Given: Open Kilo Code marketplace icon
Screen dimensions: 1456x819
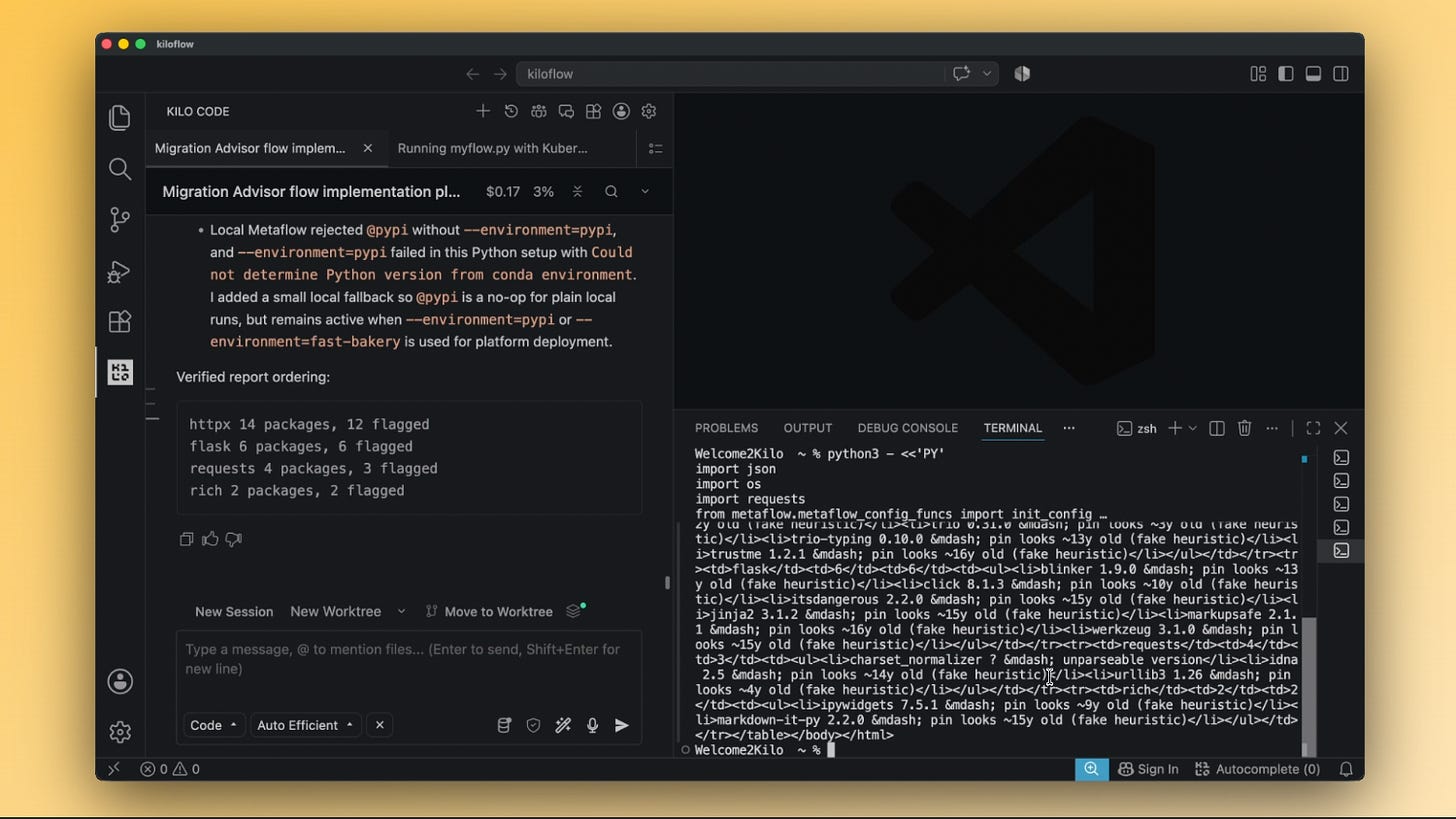Looking at the screenshot, I should pyautogui.click(x=594, y=111).
